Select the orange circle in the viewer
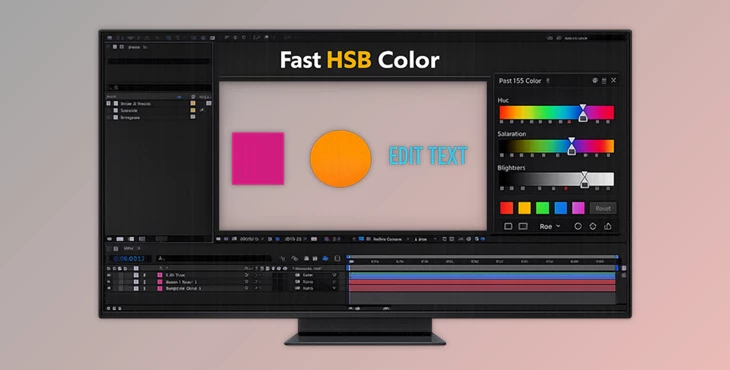Screen dimensions: 730x370 pos(341,159)
